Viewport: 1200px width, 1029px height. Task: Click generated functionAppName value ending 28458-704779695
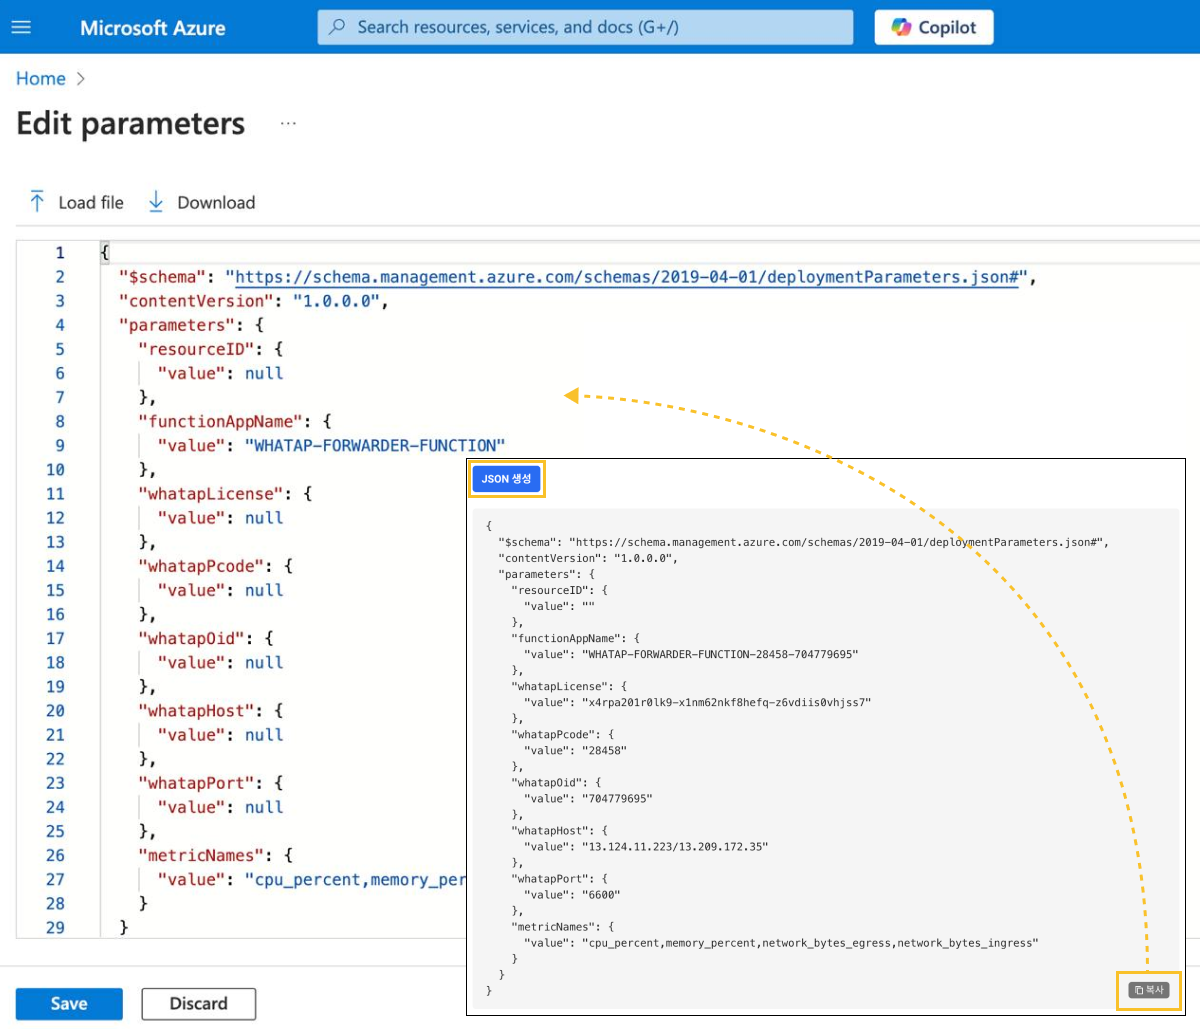pyautogui.click(x=720, y=654)
